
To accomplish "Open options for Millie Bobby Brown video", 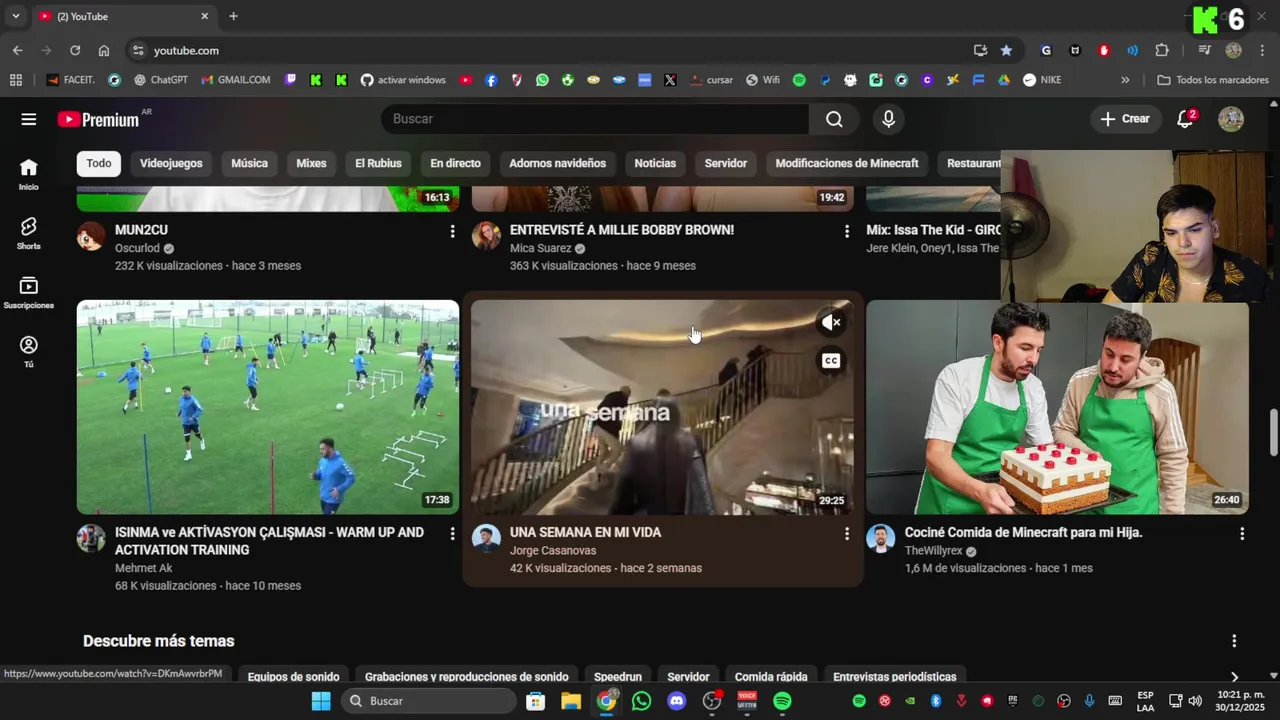I will click(846, 231).
